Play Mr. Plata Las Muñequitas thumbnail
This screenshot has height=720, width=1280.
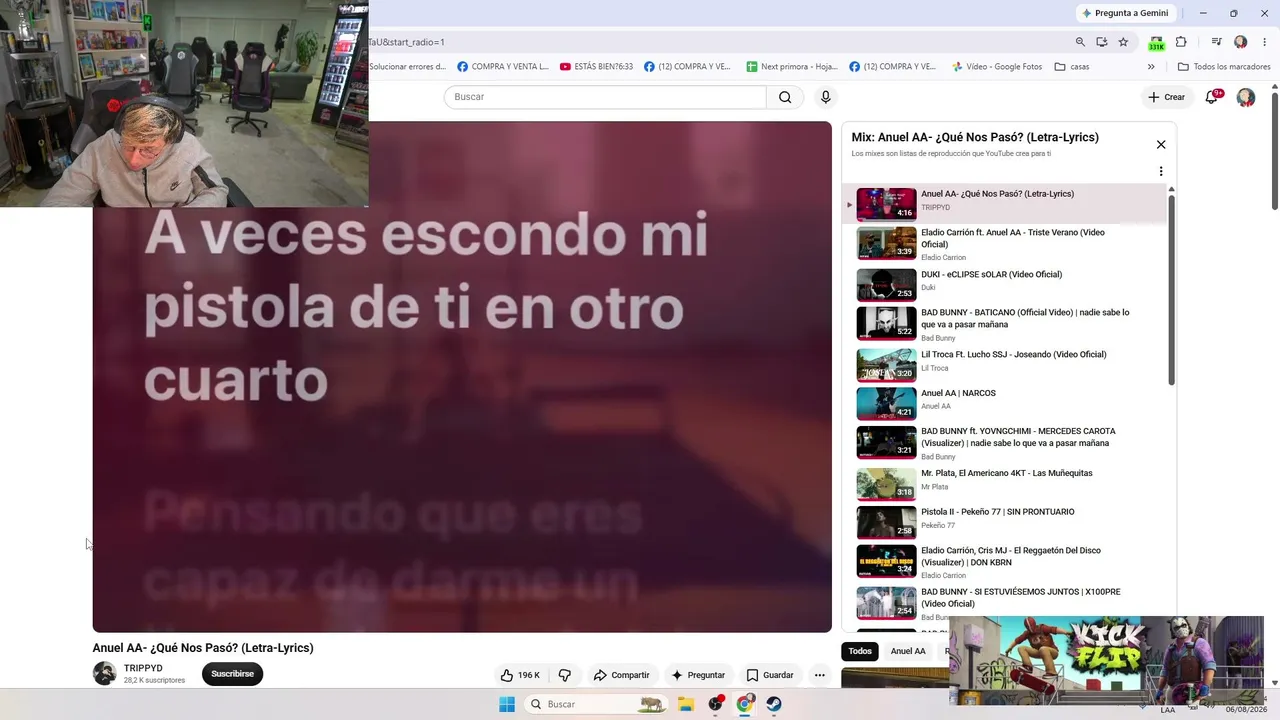tap(886, 483)
